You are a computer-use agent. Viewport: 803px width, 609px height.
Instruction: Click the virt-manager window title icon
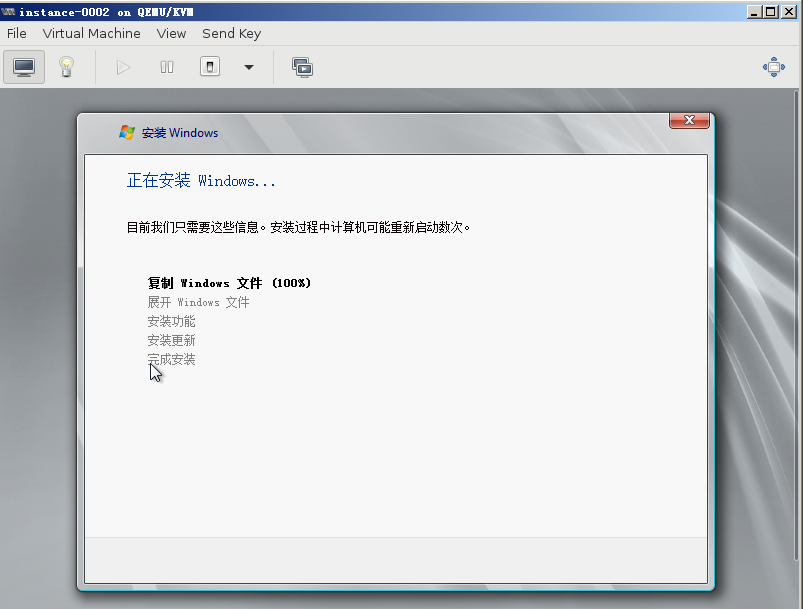8,11
